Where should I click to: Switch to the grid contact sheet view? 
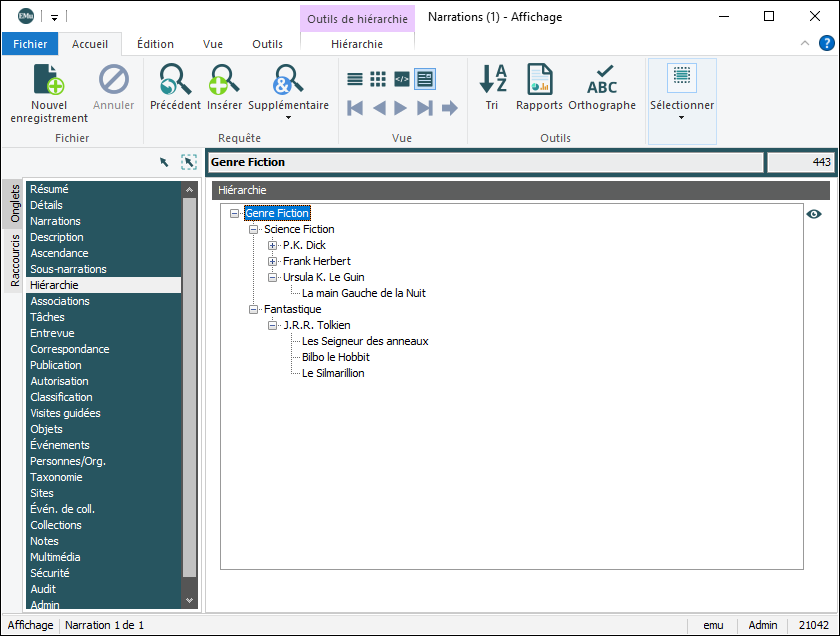coord(378,79)
